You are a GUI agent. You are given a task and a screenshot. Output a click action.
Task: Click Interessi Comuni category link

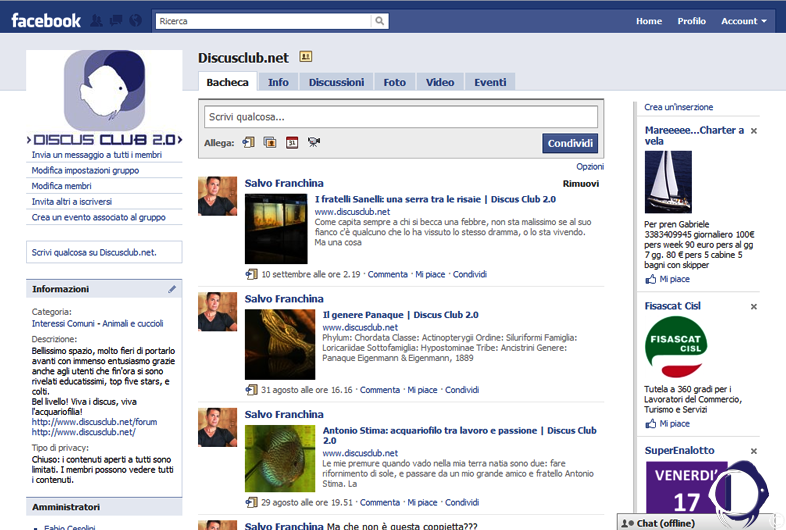click(63, 323)
